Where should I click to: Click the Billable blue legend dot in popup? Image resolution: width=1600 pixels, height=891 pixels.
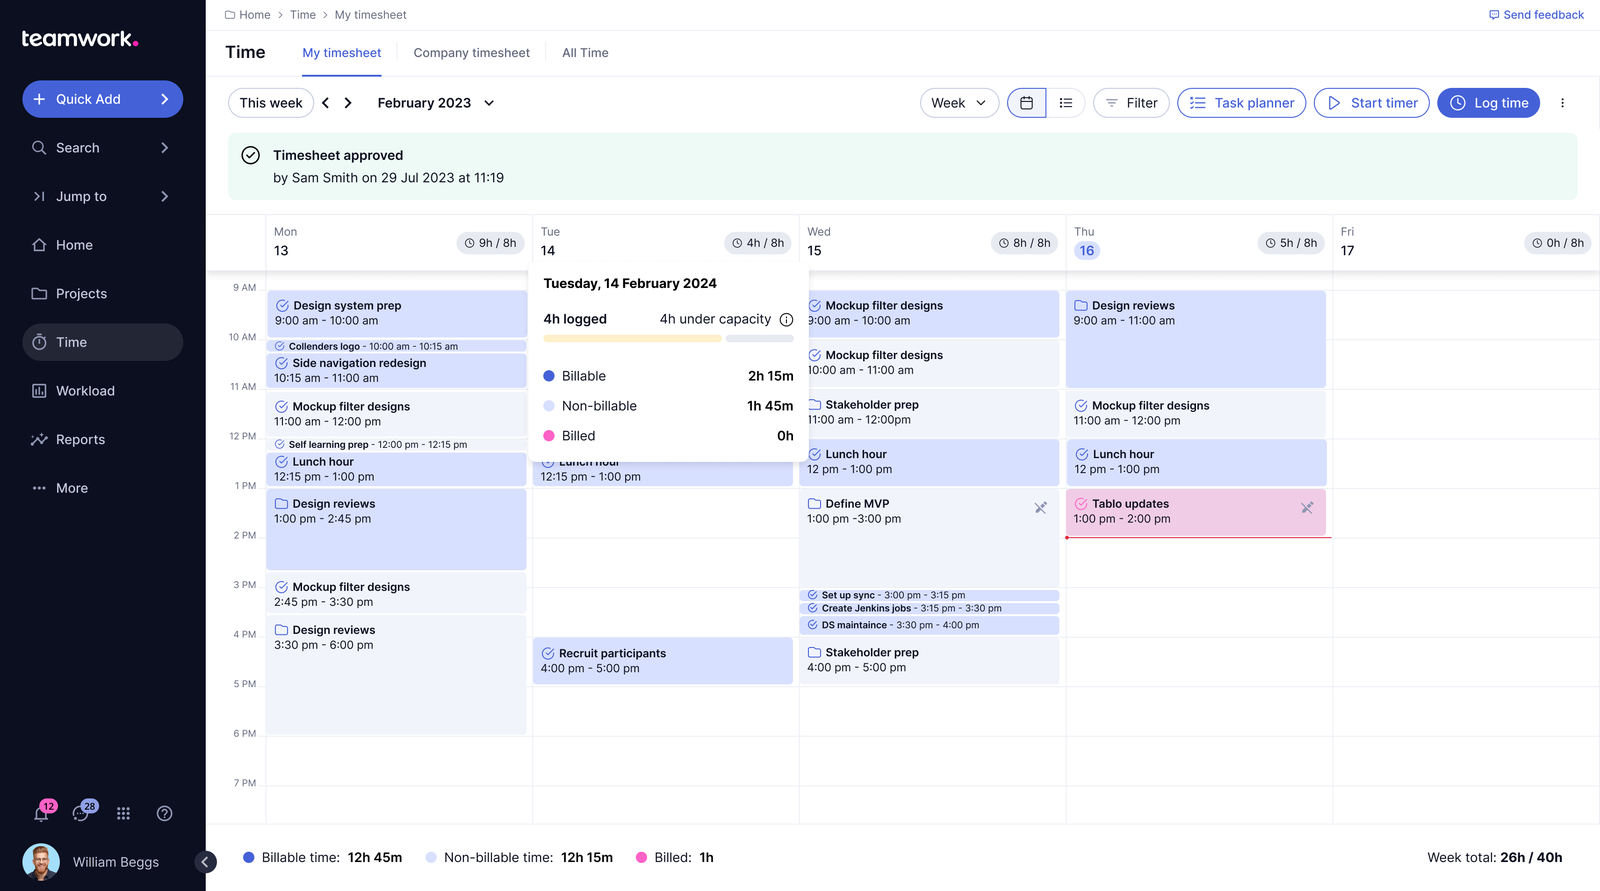coord(549,376)
